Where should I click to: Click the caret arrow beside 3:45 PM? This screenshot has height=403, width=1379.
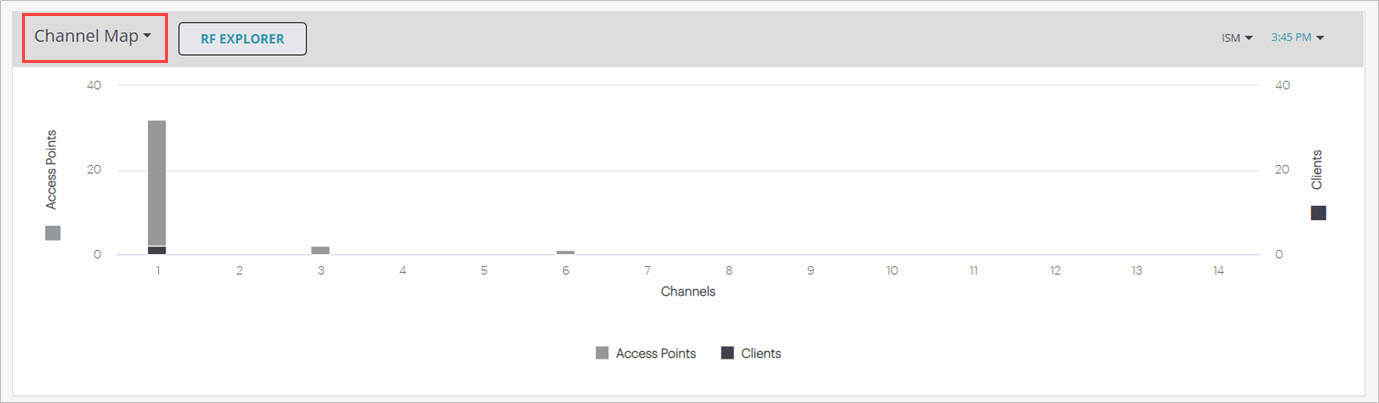[1320, 39]
